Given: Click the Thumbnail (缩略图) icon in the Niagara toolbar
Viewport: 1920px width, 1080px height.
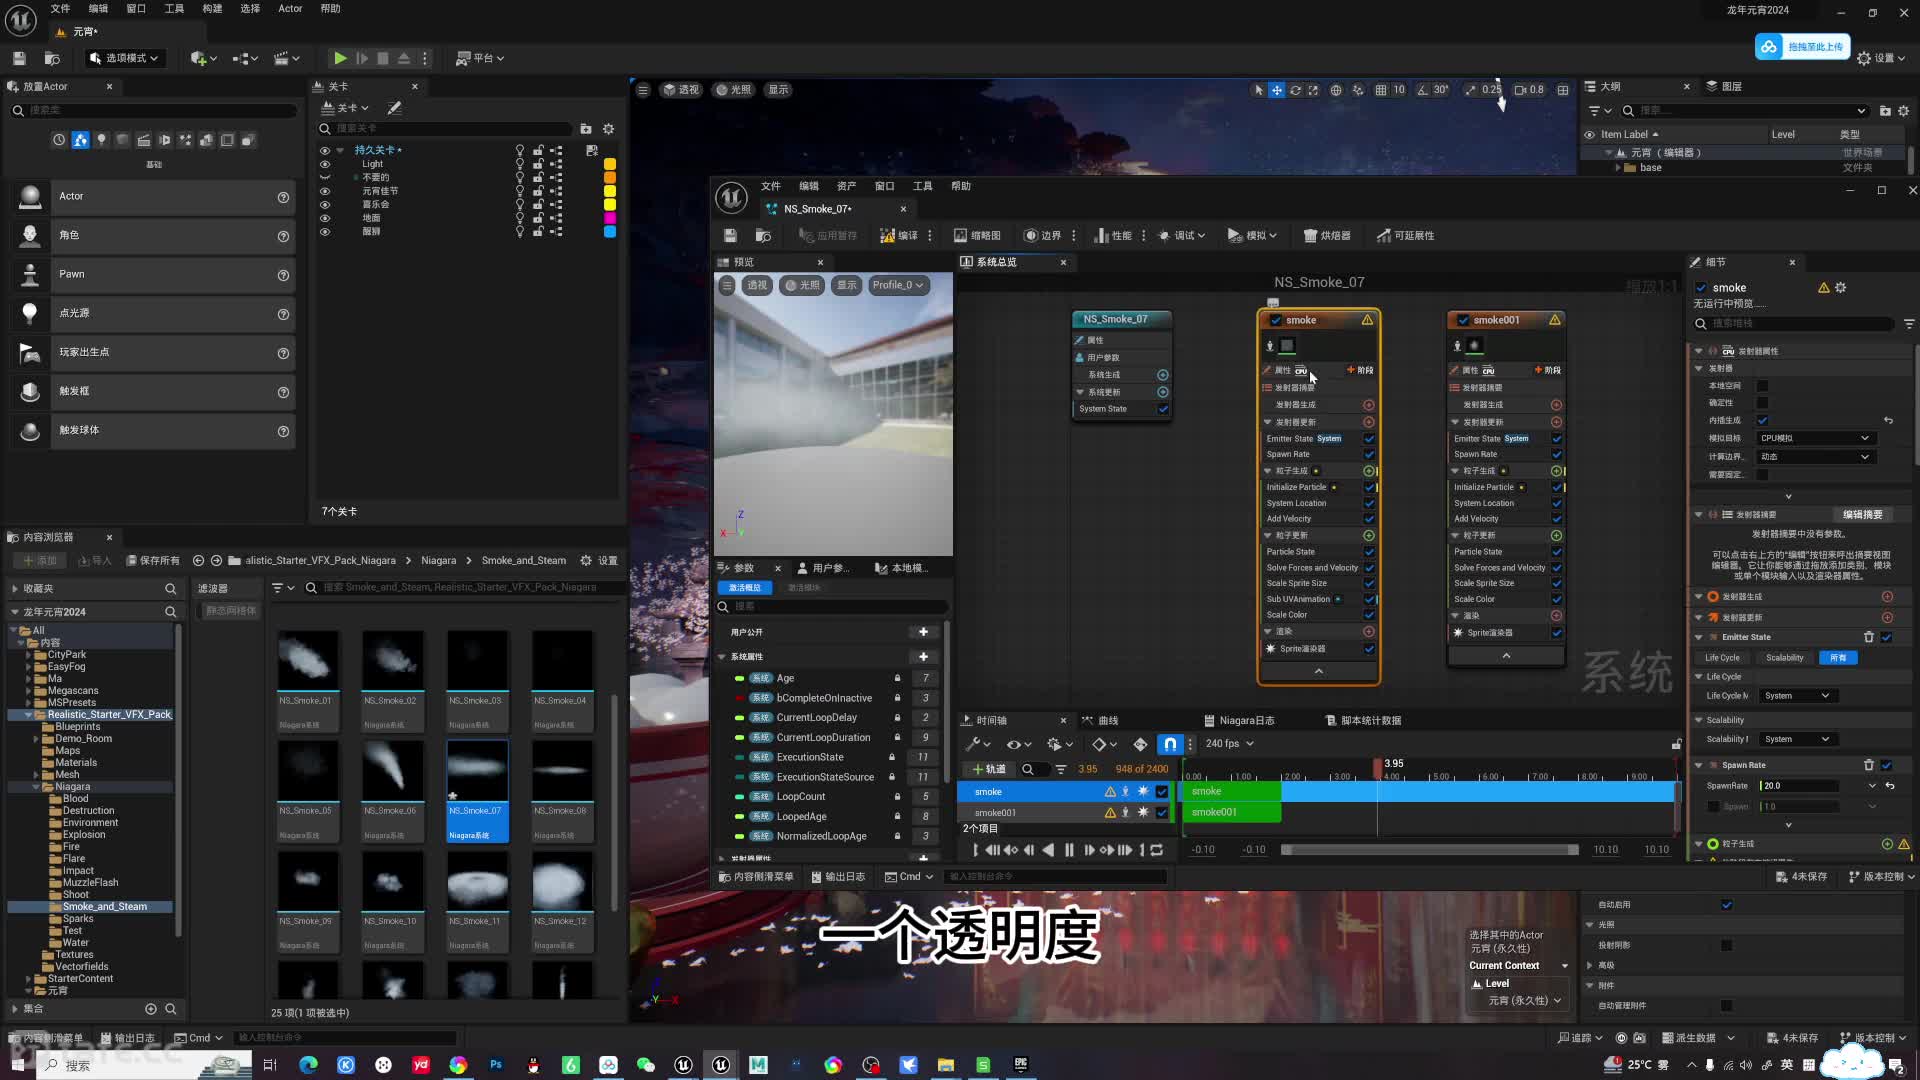Looking at the screenshot, I should pyautogui.click(x=960, y=236).
